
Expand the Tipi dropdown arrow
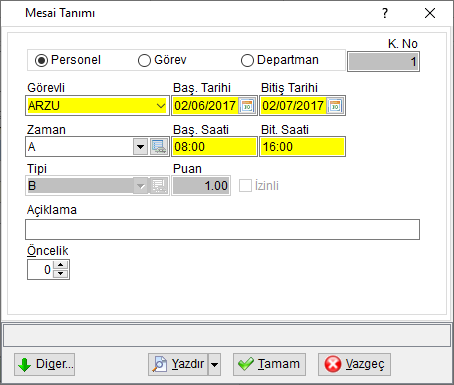tap(140, 186)
